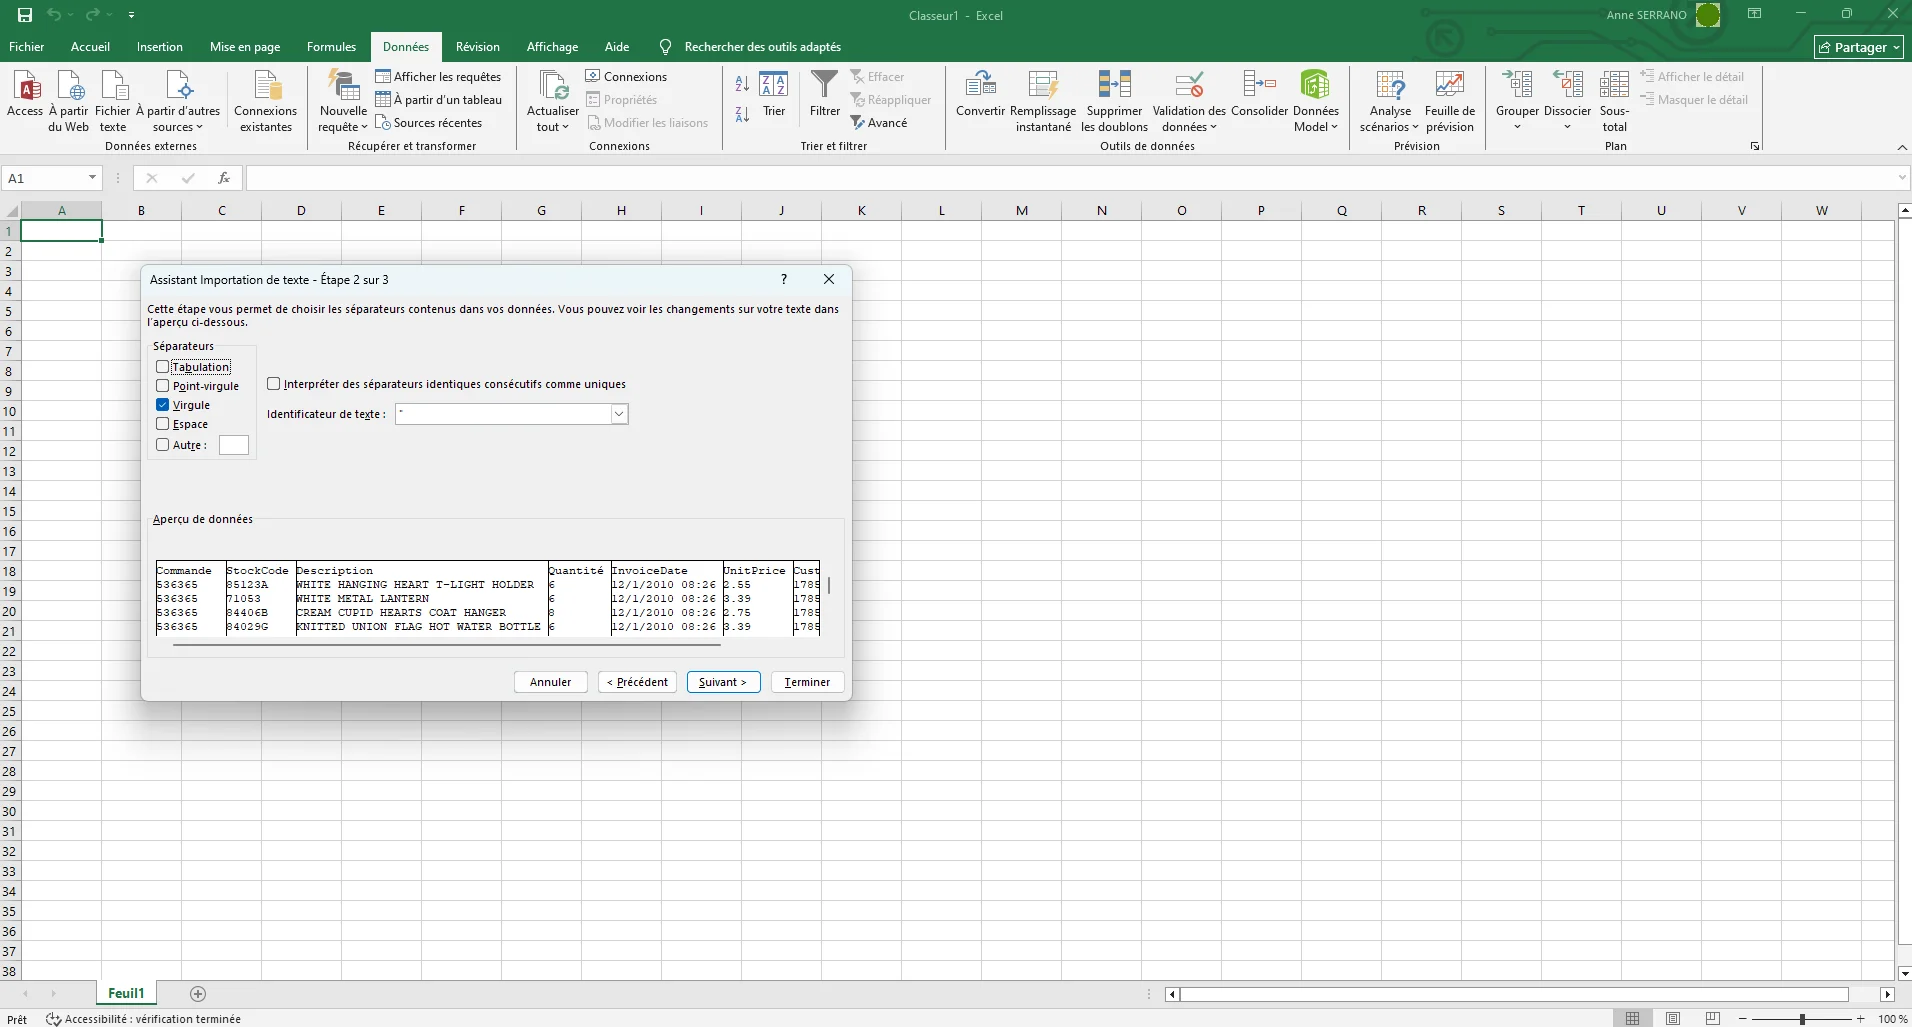Click the Convertir tool
1912x1027 pixels.
(x=980, y=95)
